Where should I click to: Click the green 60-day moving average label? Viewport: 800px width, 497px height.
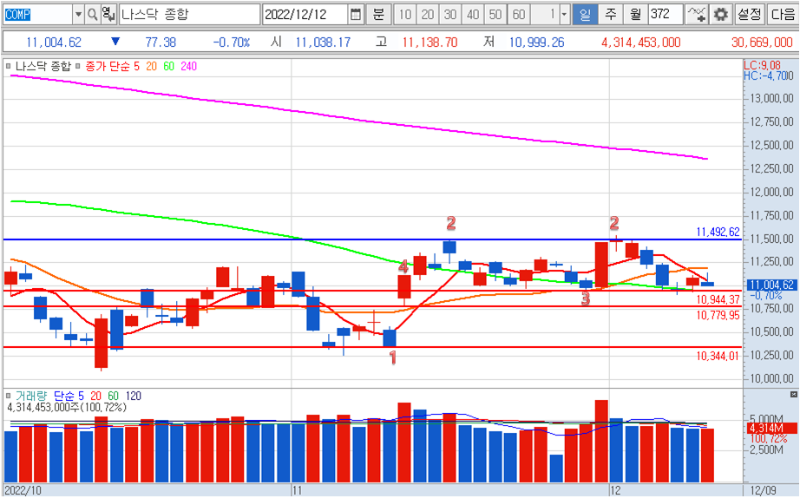coord(169,66)
